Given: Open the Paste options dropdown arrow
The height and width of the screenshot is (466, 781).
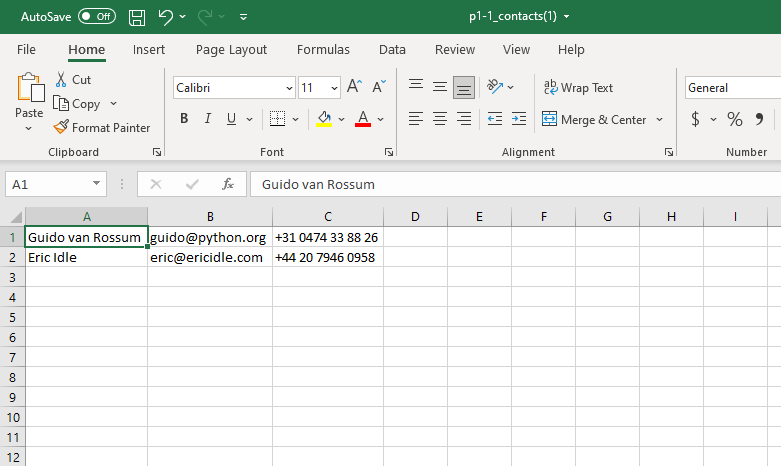Looking at the screenshot, I should pyautogui.click(x=28, y=128).
